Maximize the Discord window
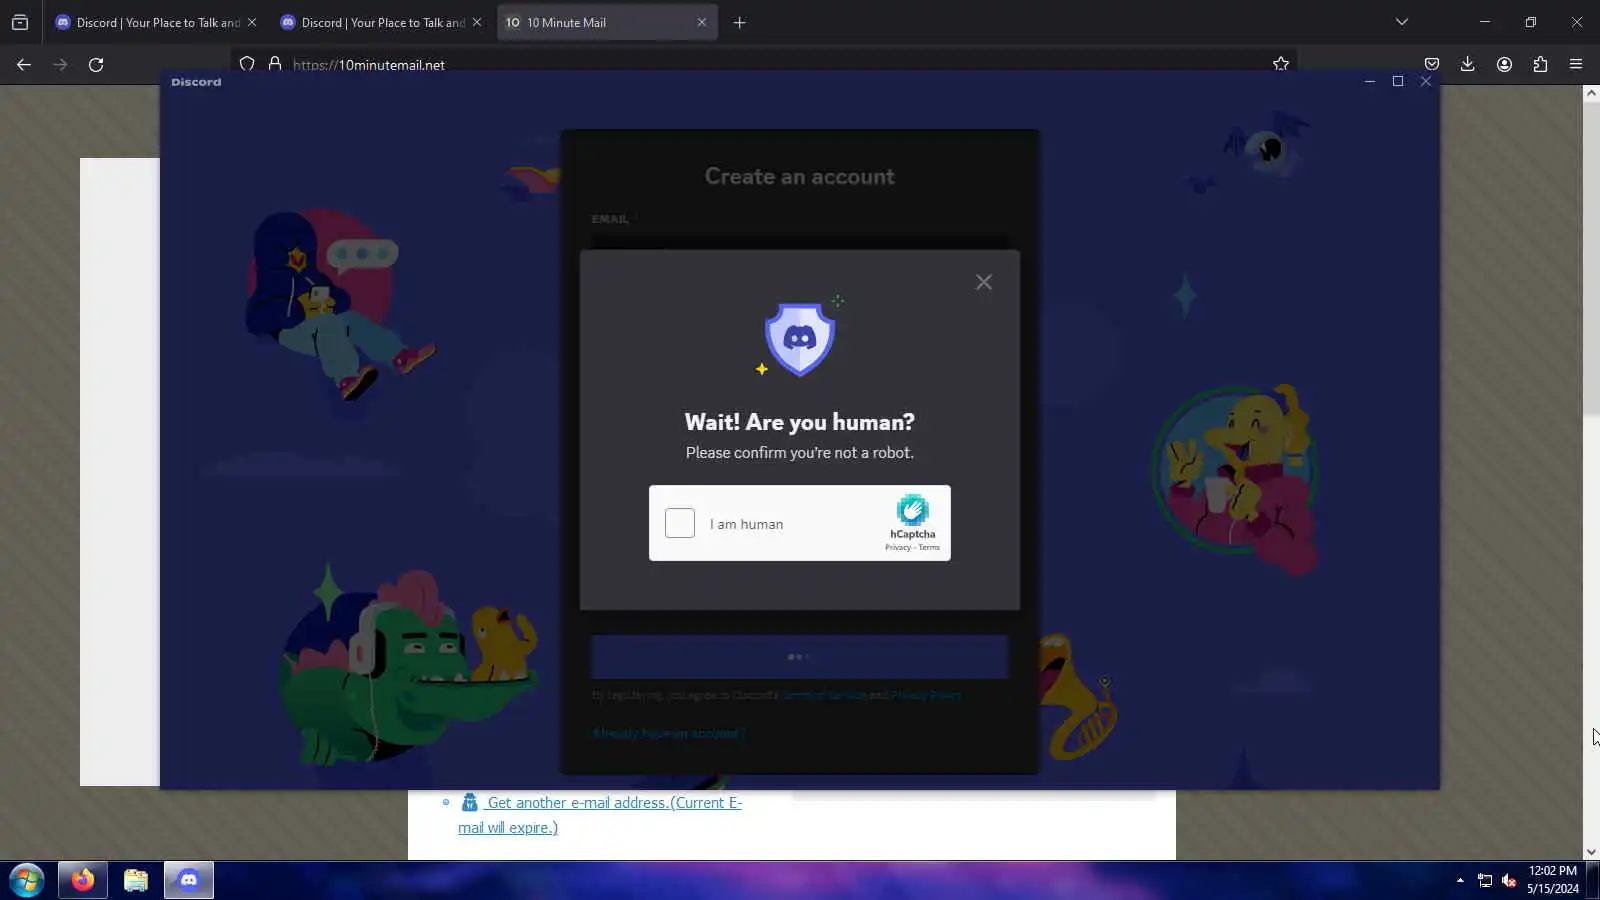Image resolution: width=1600 pixels, height=900 pixels. 1398,82
